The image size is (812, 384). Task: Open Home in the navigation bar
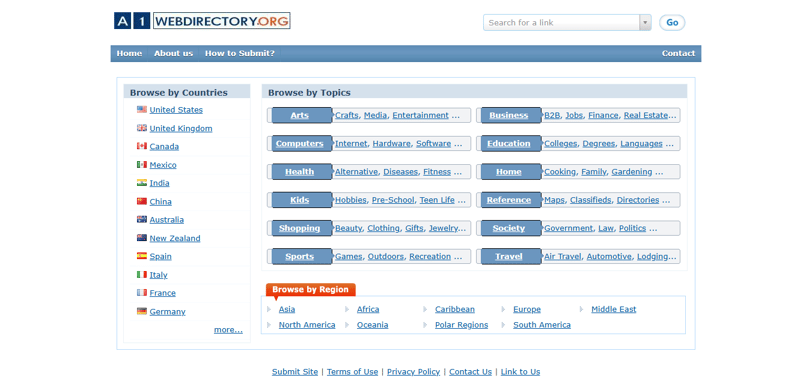point(129,53)
